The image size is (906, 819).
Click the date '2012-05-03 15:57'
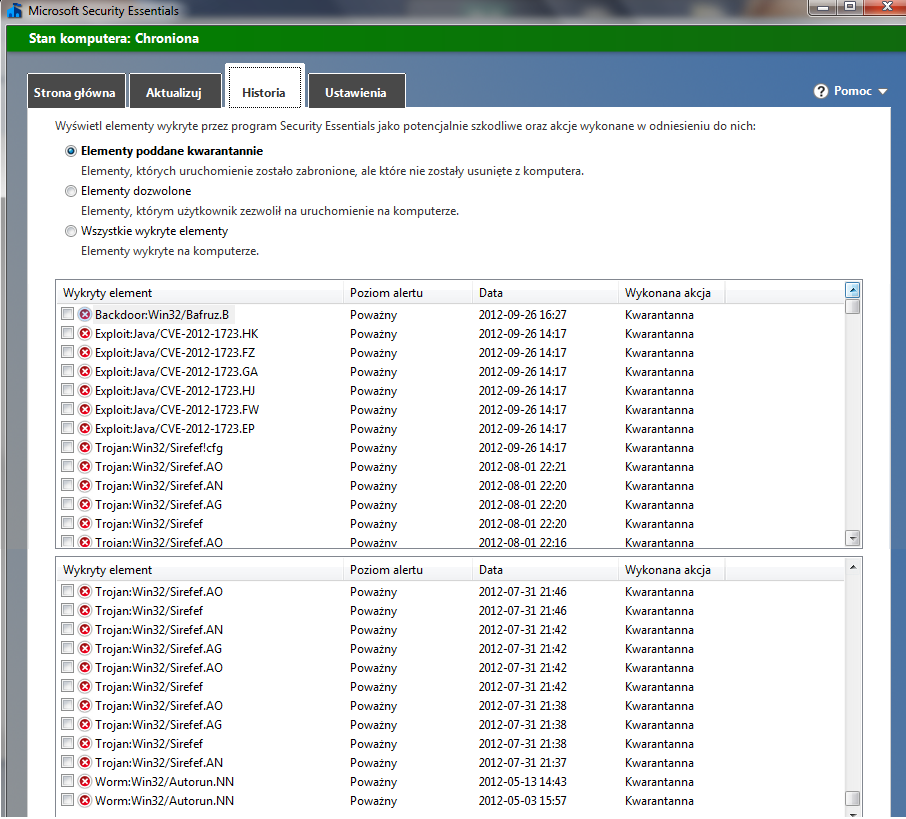coord(522,801)
